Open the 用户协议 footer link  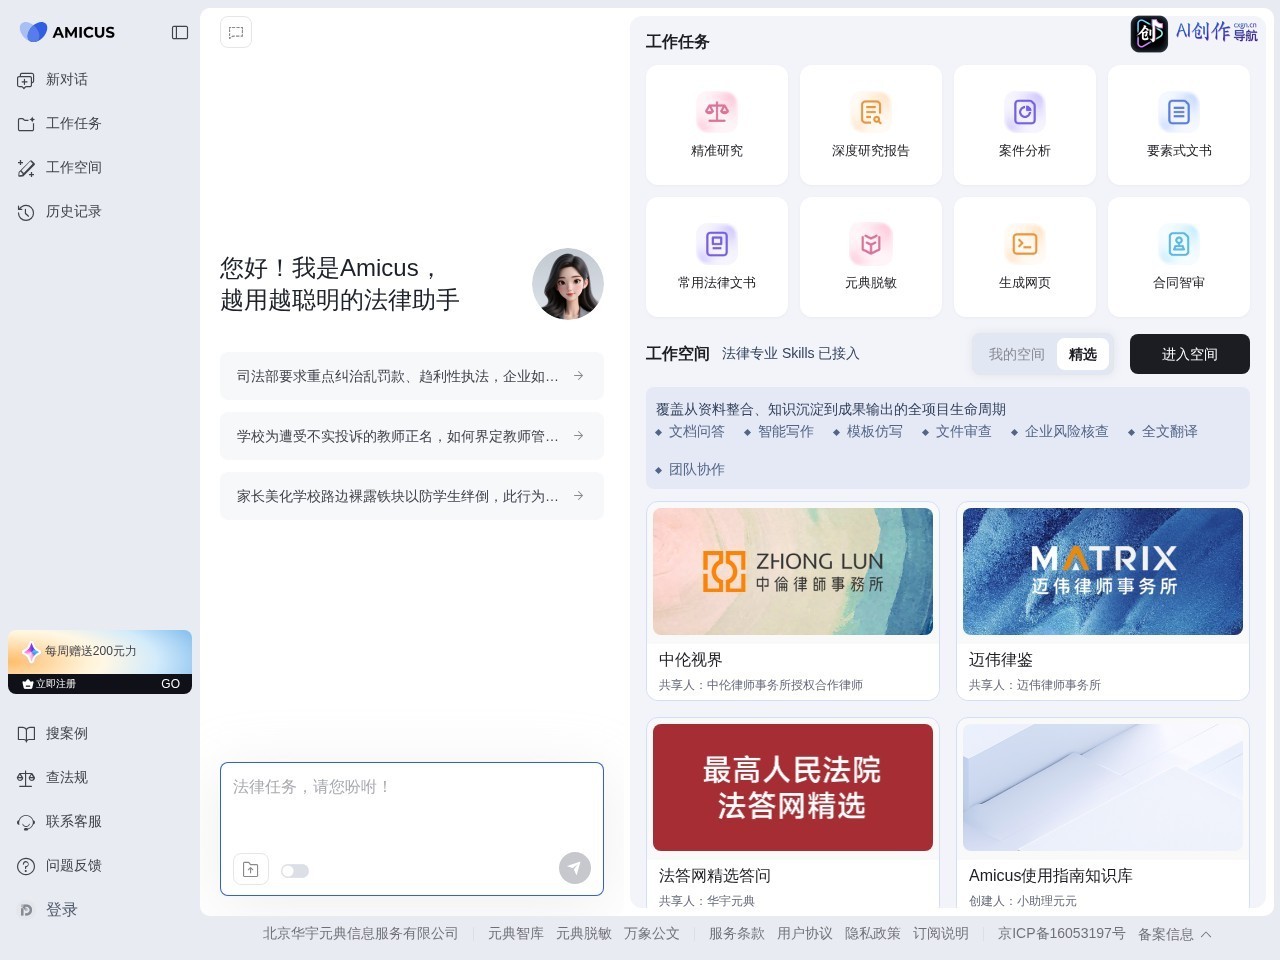coord(805,933)
